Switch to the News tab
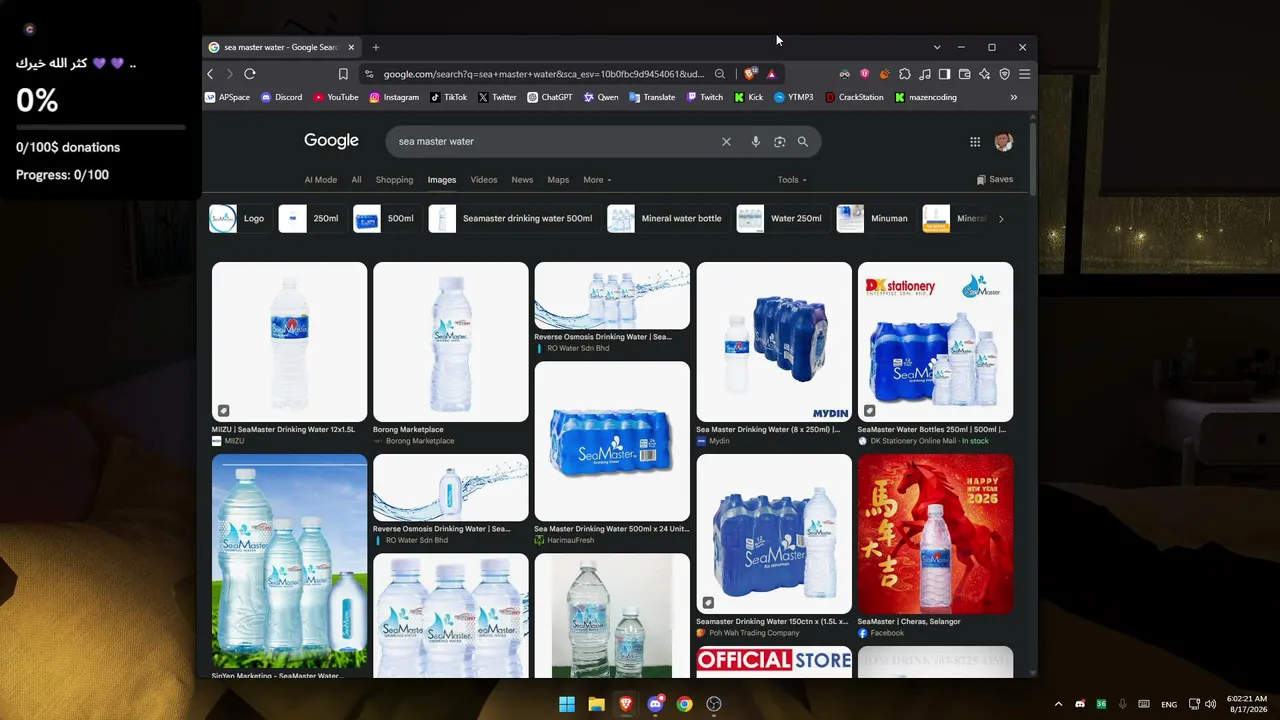This screenshot has width=1280, height=720. [x=522, y=180]
